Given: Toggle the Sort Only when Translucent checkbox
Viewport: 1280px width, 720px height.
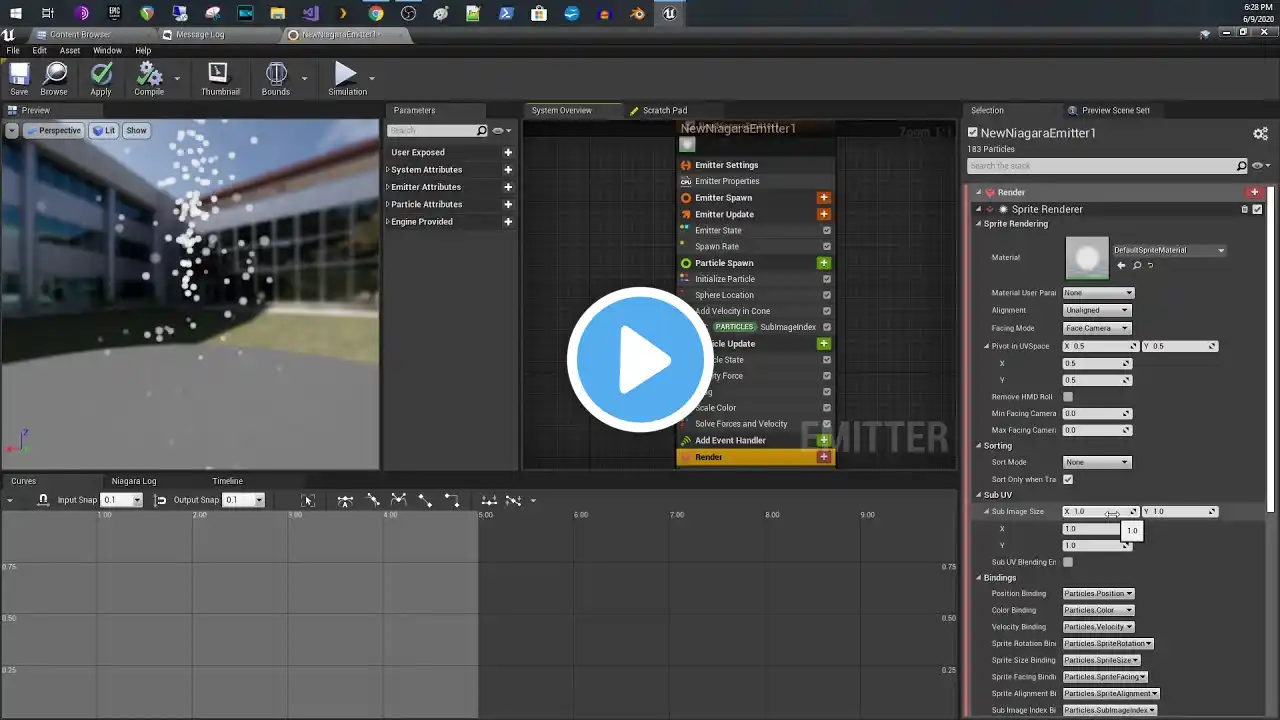Looking at the screenshot, I should 1068,480.
